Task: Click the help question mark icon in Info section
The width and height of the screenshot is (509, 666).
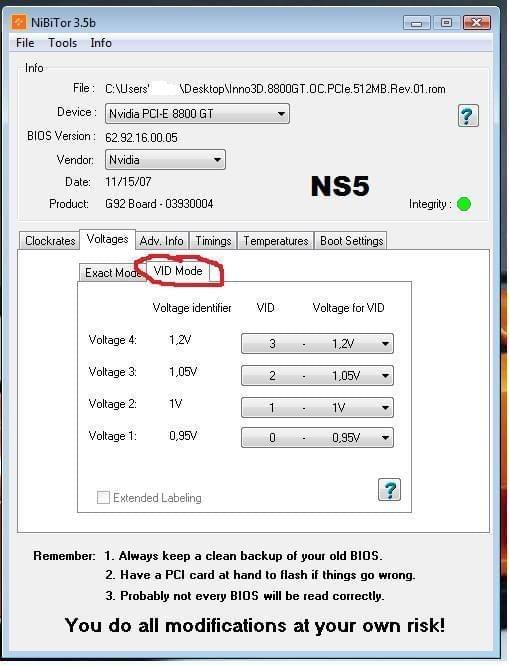Action: coord(468,115)
